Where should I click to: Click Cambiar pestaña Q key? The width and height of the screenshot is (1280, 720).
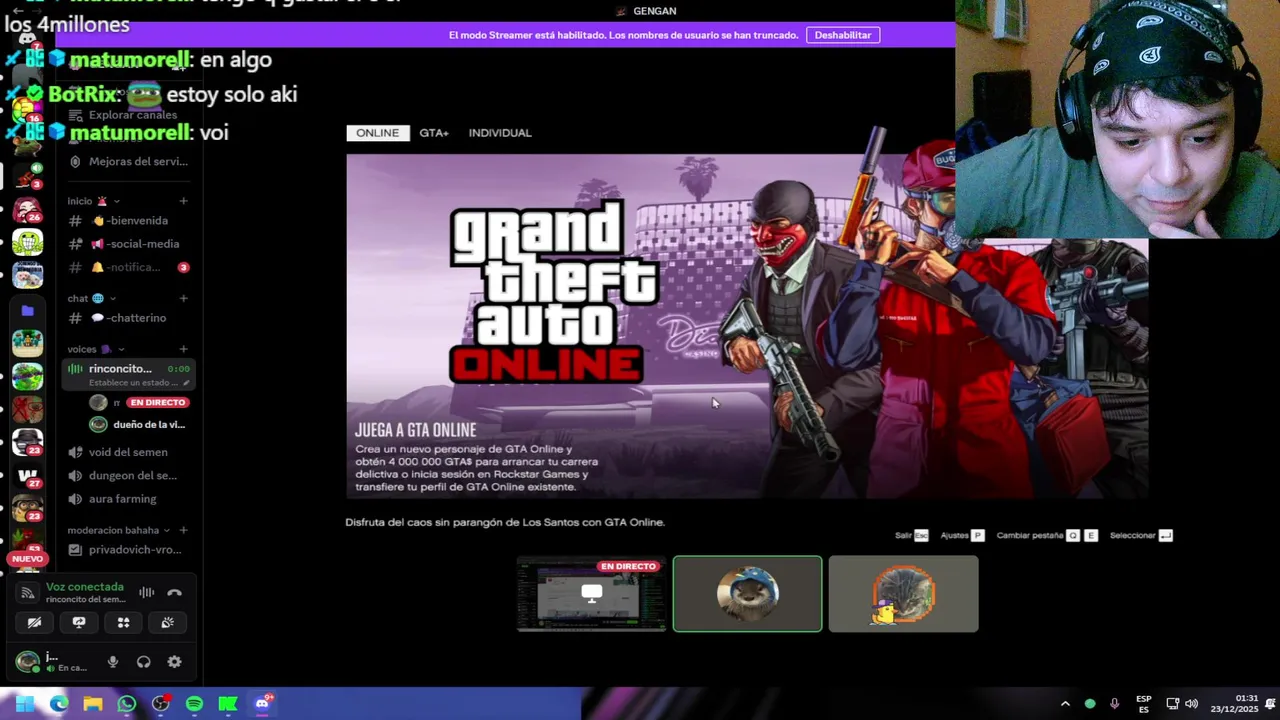(x=1073, y=536)
